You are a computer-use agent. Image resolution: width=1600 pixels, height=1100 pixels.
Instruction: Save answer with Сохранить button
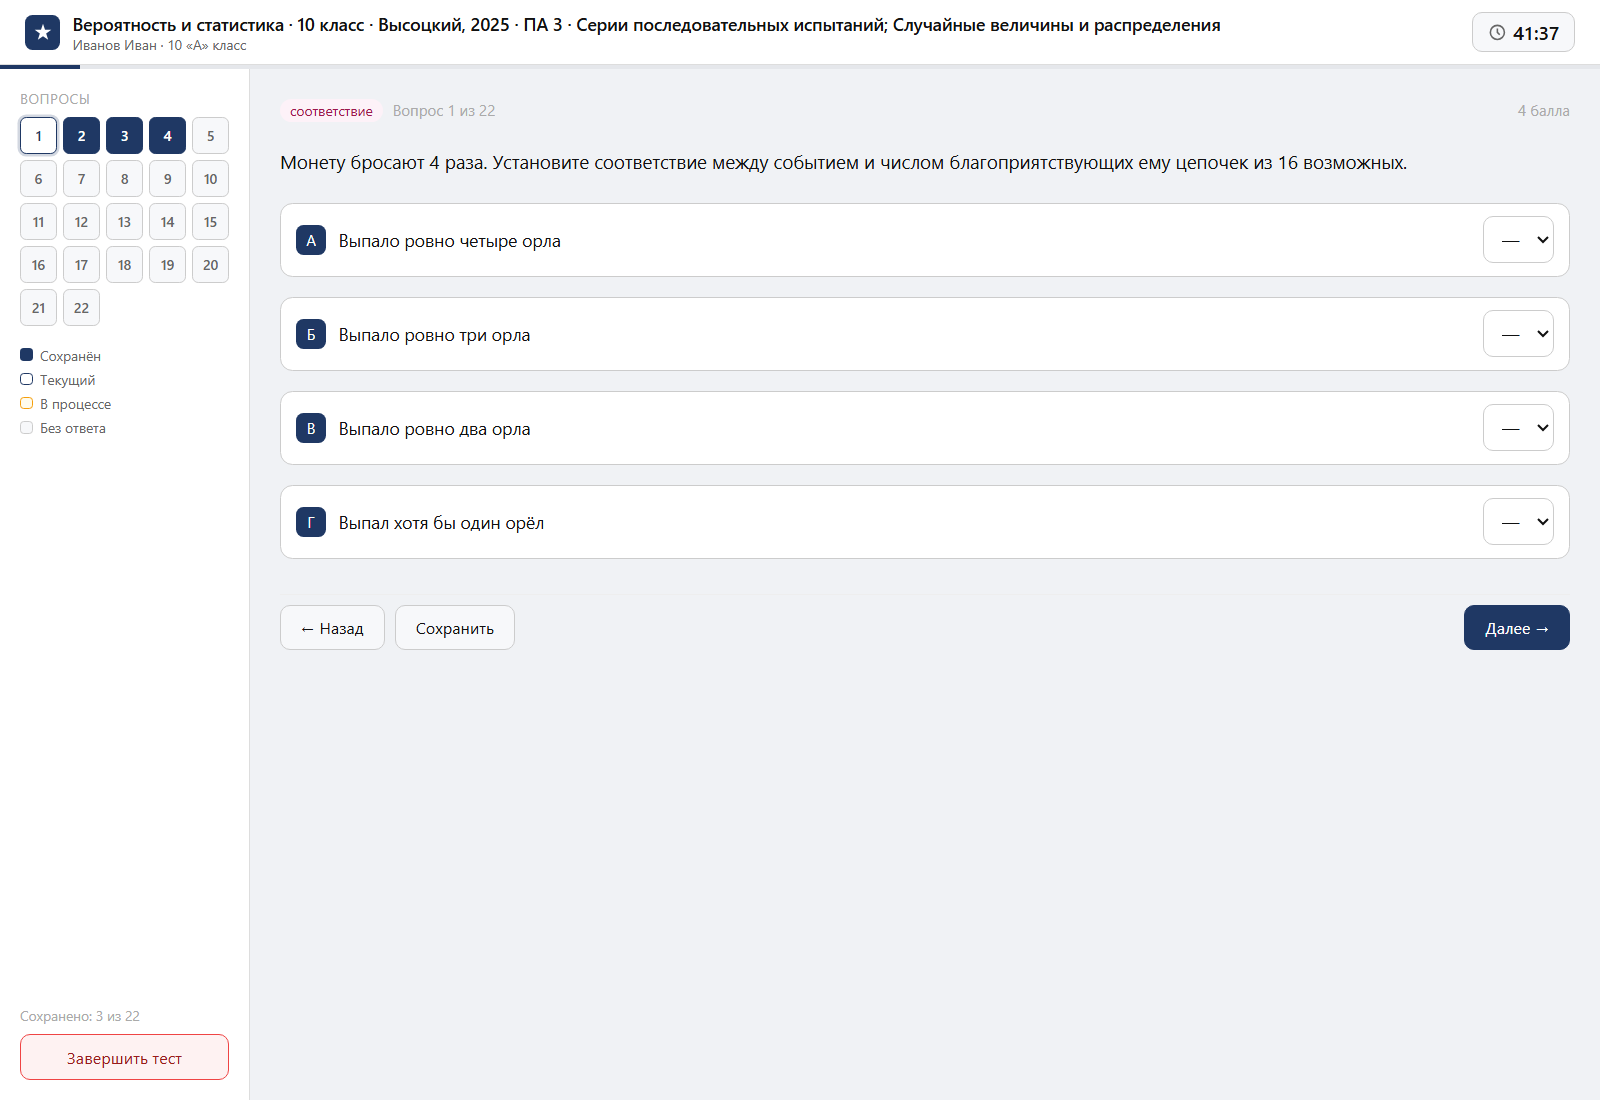pos(455,628)
